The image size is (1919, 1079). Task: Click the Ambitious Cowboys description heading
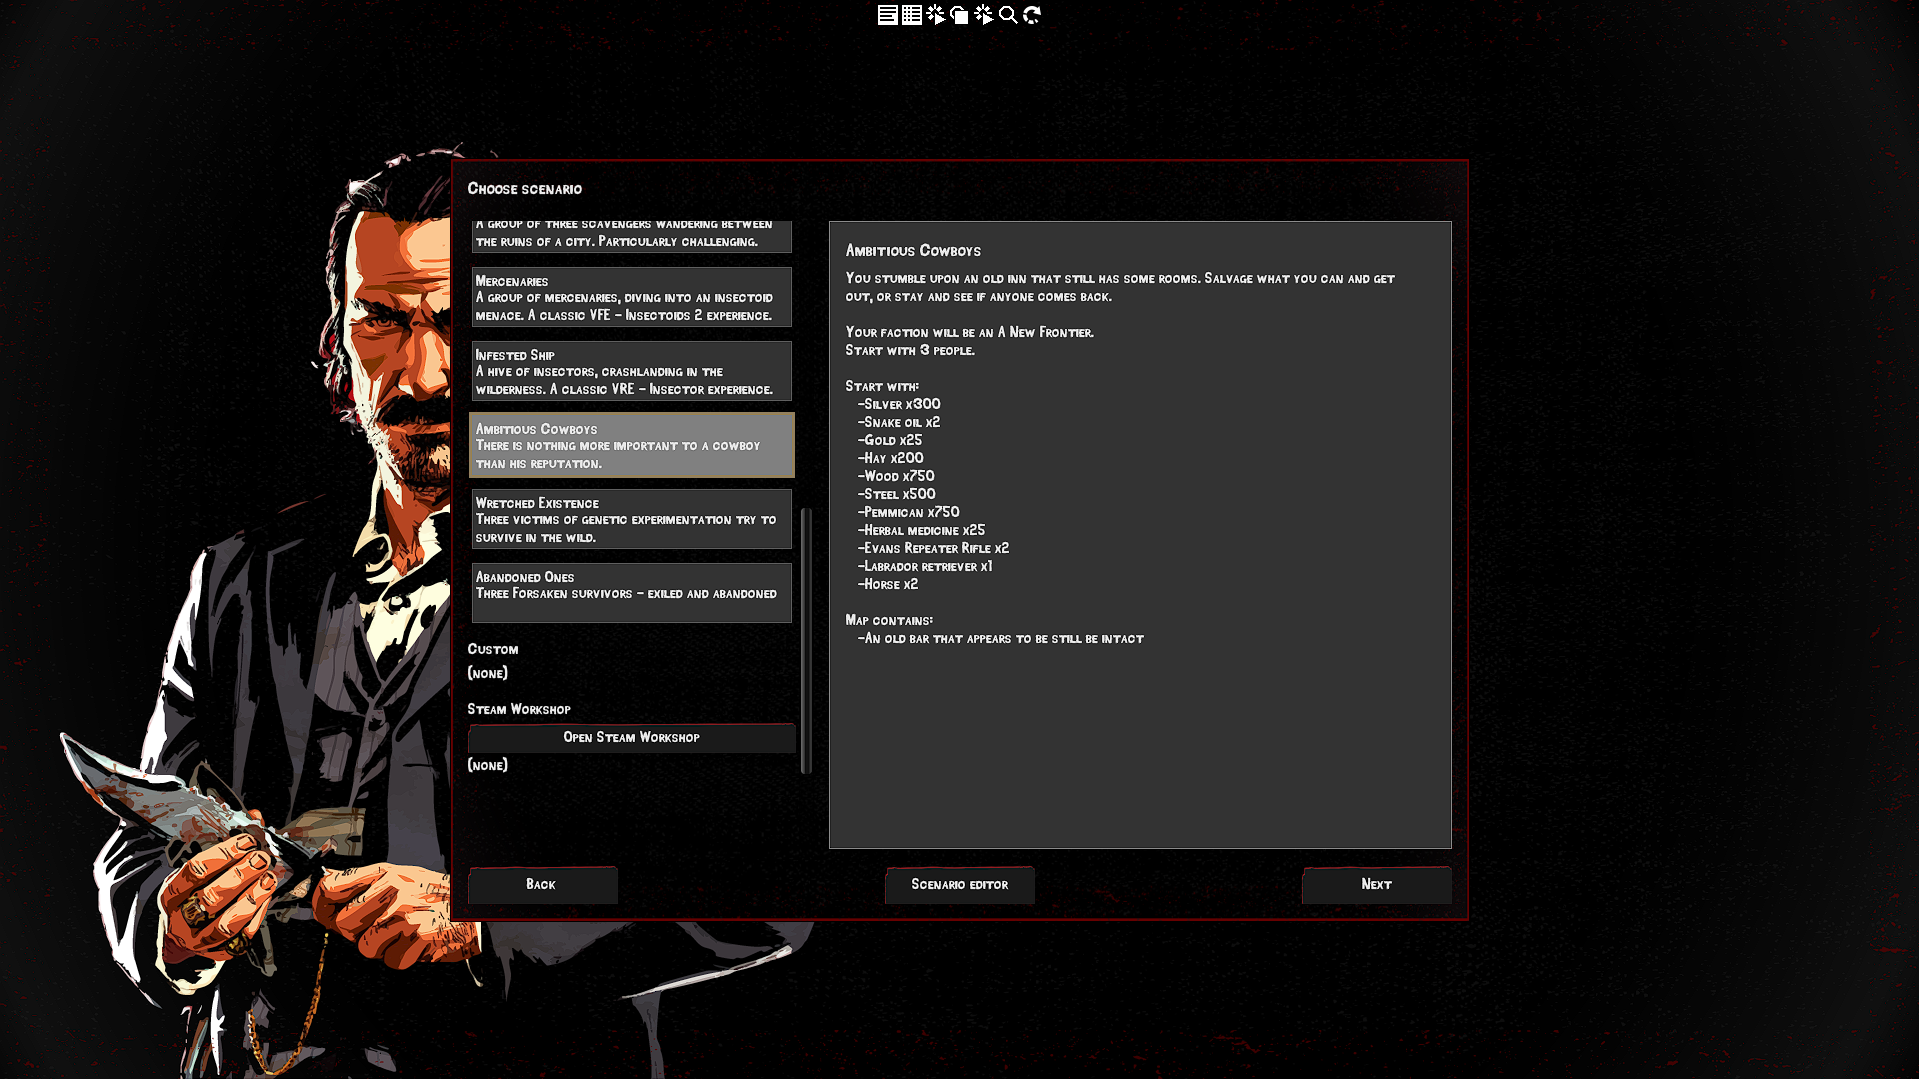[x=913, y=251]
